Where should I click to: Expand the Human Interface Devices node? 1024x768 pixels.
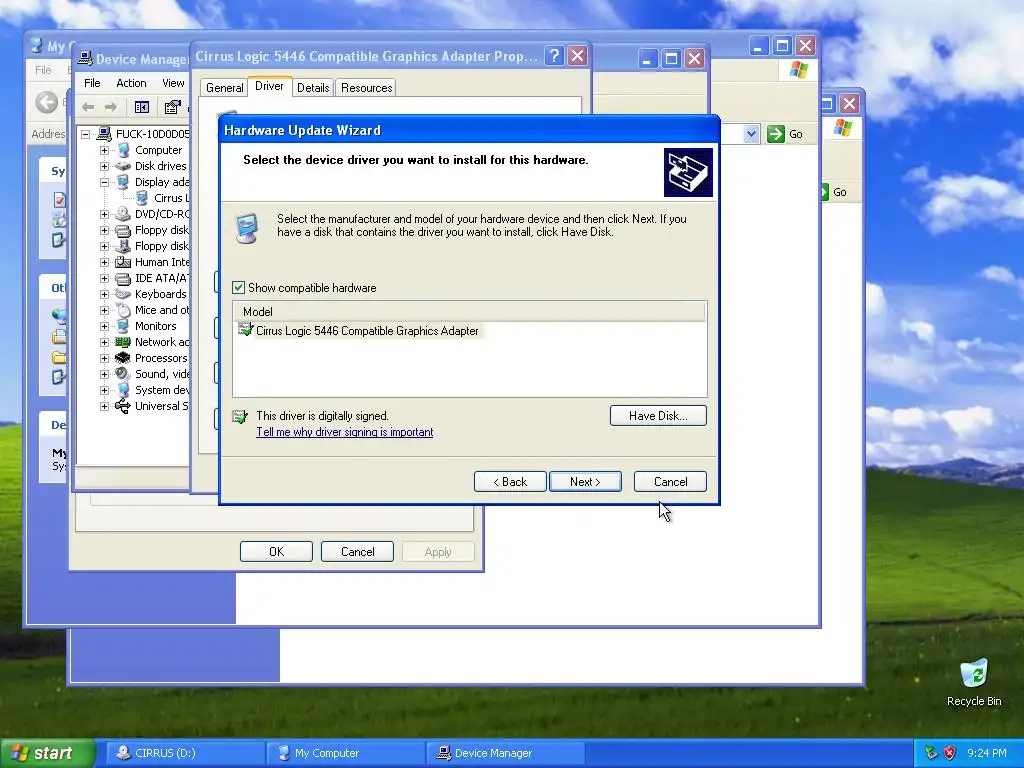tap(104, 263)
